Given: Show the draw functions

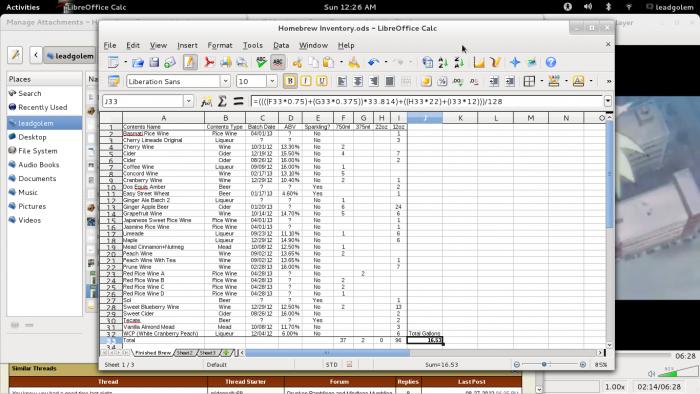Looking at the screenshot, I should pyautogui.click(x=495, y=62).
